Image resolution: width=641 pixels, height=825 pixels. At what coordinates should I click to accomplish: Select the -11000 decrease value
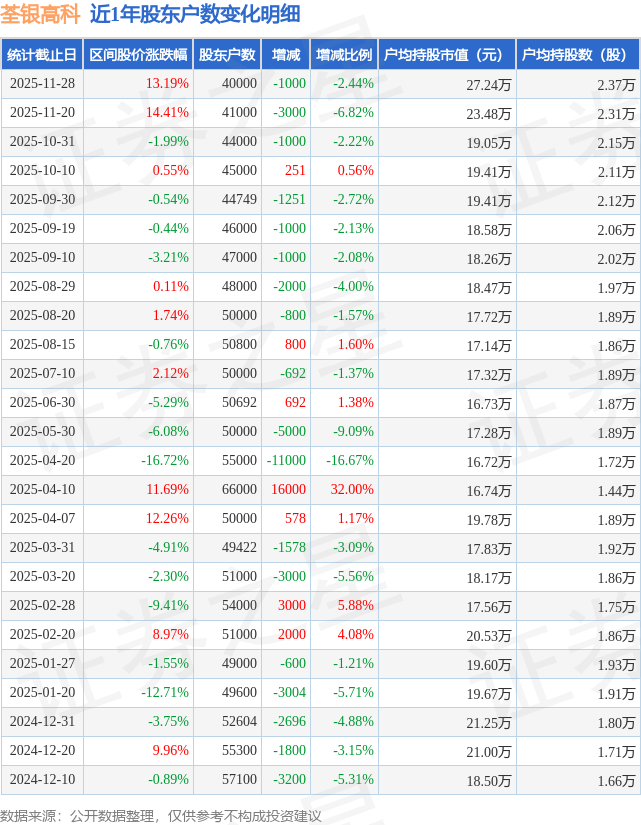[286, 461]
